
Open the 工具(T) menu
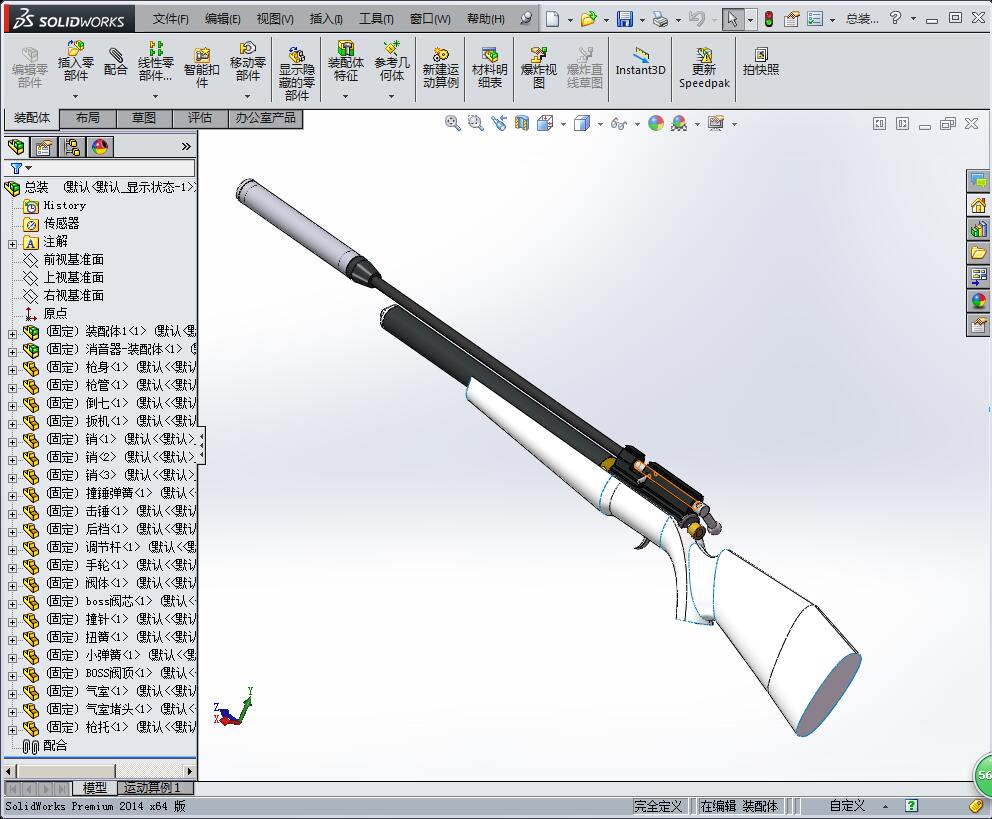point(376,19)
